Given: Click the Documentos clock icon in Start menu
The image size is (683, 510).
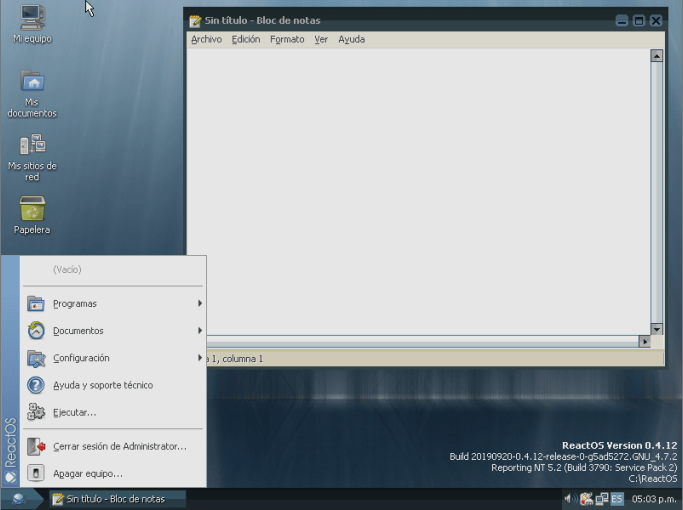Looking at the screenshot, I should (x=36, y=331).
